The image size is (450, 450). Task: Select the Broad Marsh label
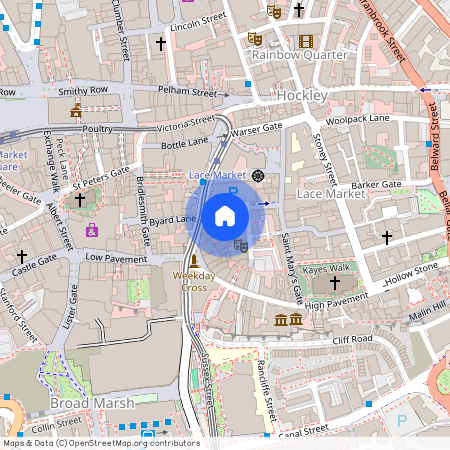pyautogui.click(x=92, y=403)
